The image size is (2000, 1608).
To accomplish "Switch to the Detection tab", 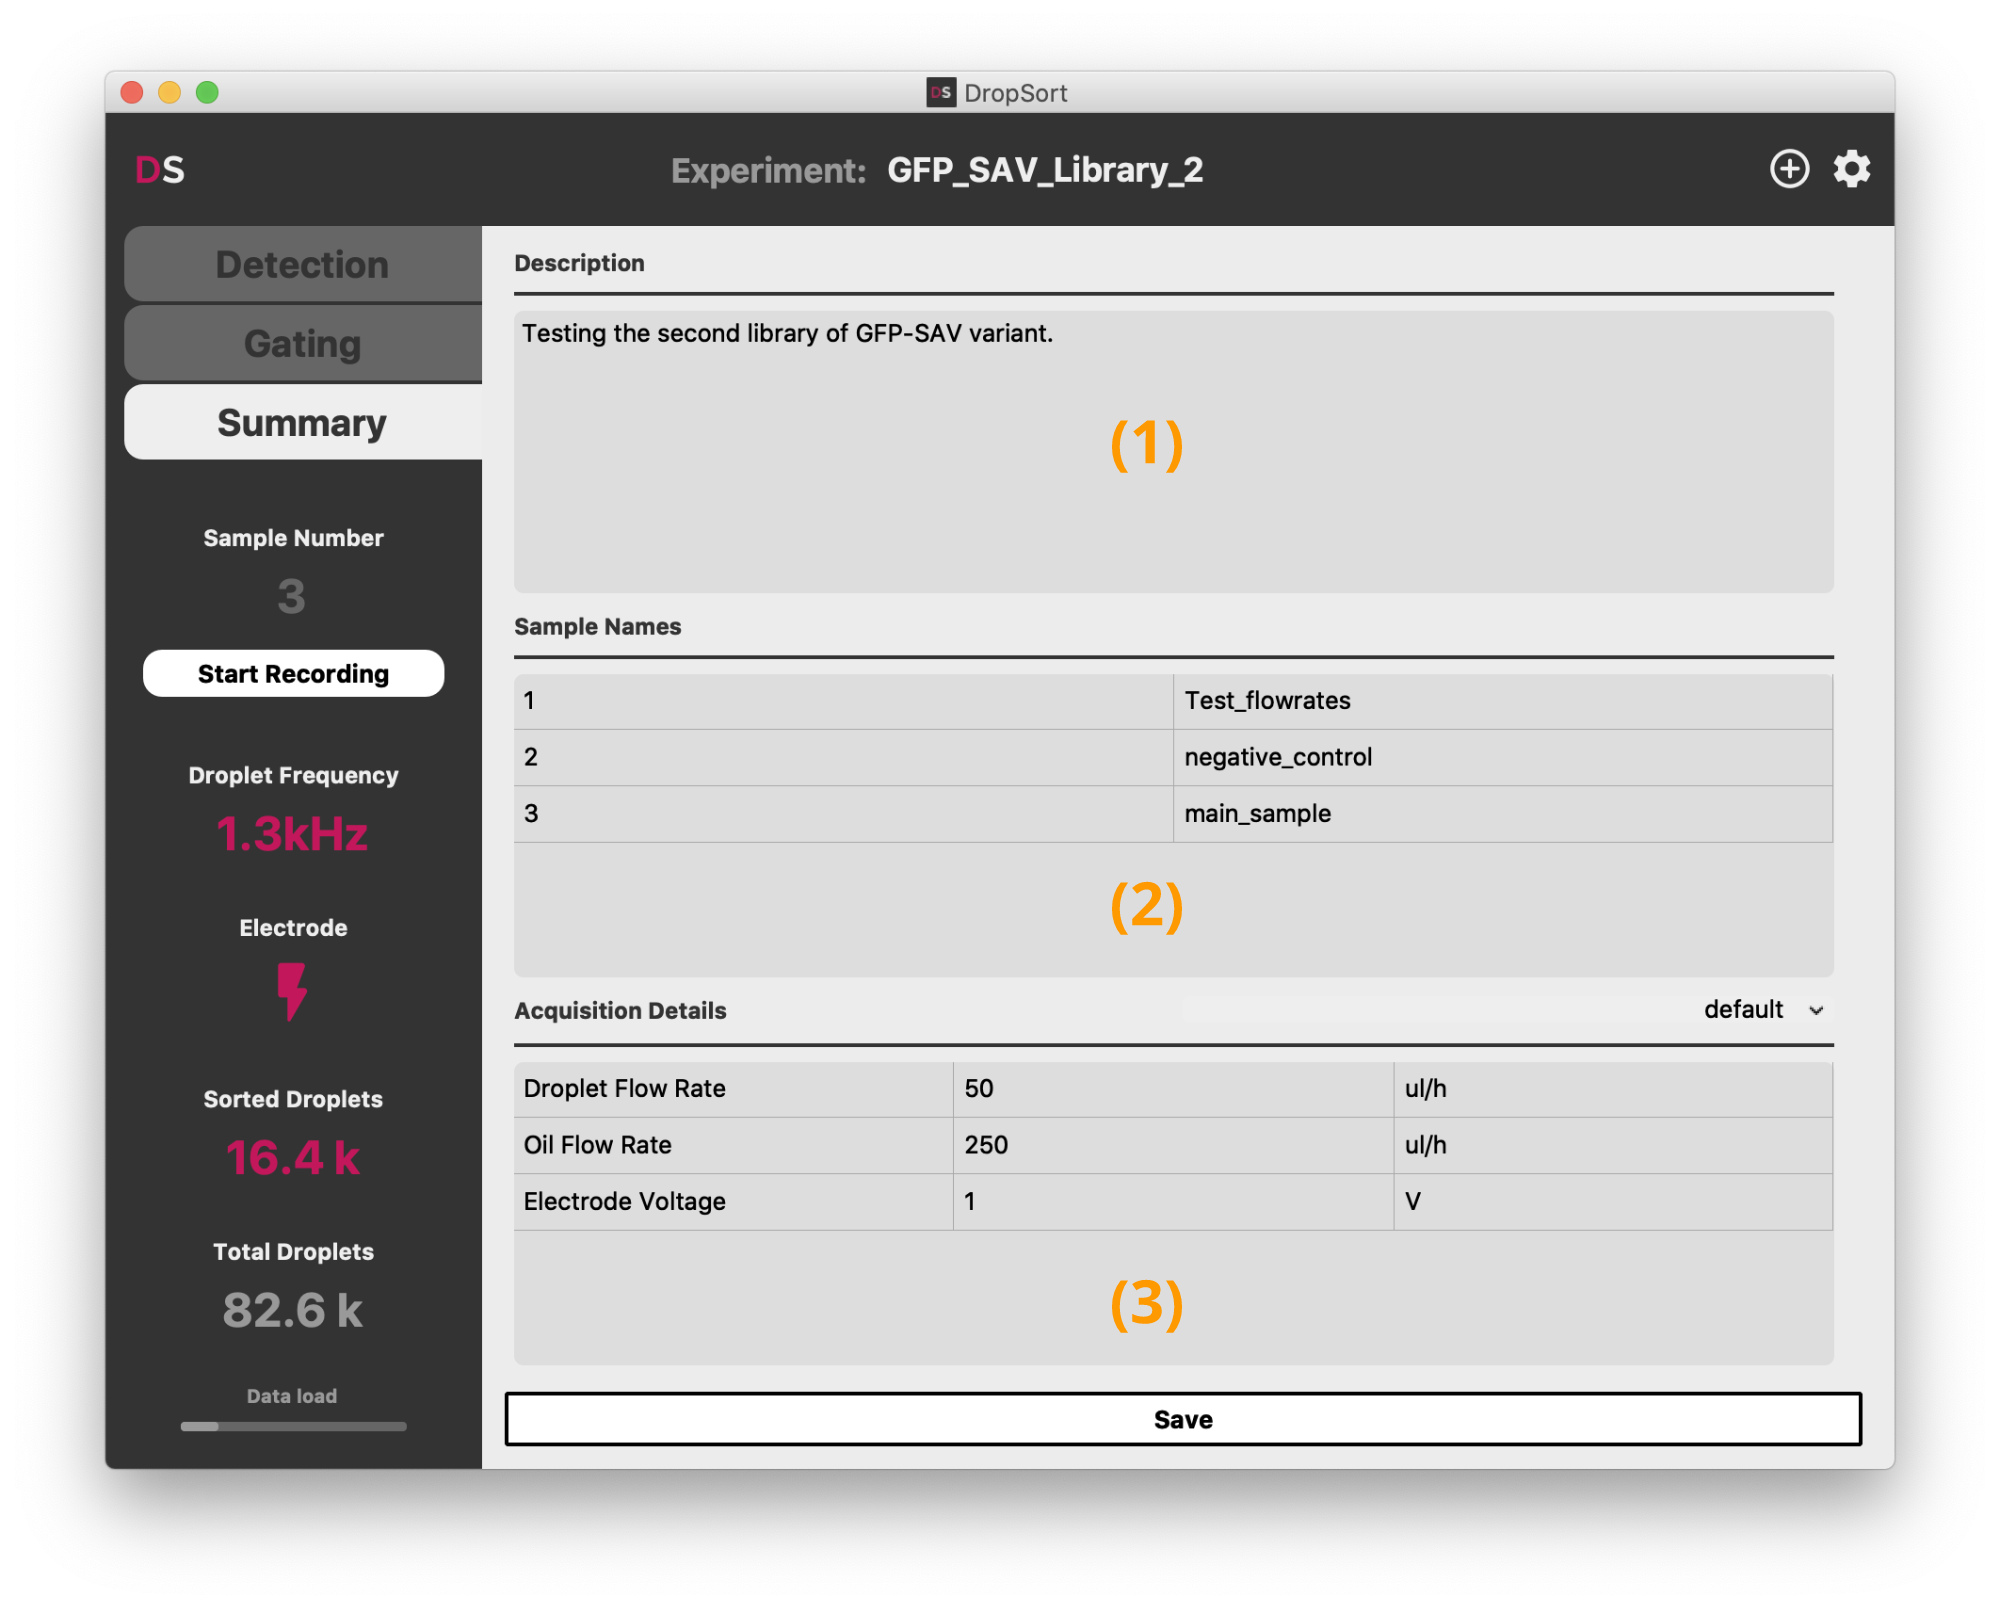I will click(x=302, y=265).
